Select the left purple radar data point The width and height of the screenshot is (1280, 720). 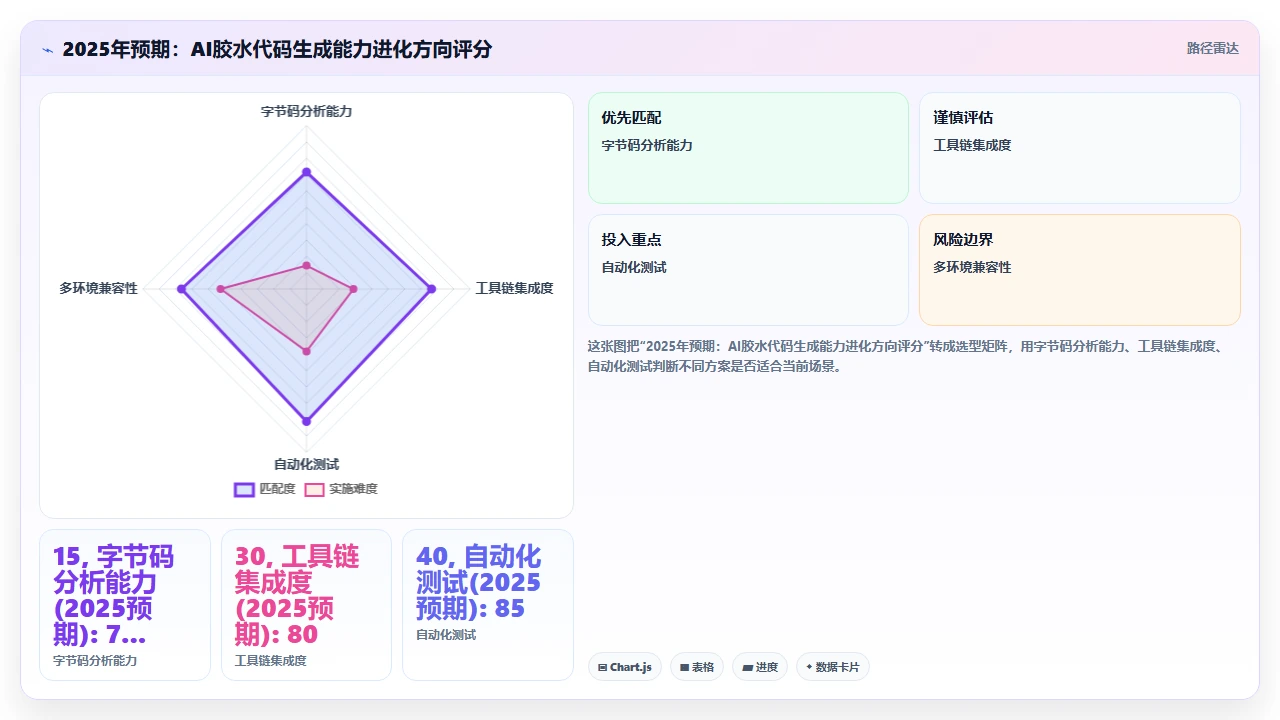(182, 289)
